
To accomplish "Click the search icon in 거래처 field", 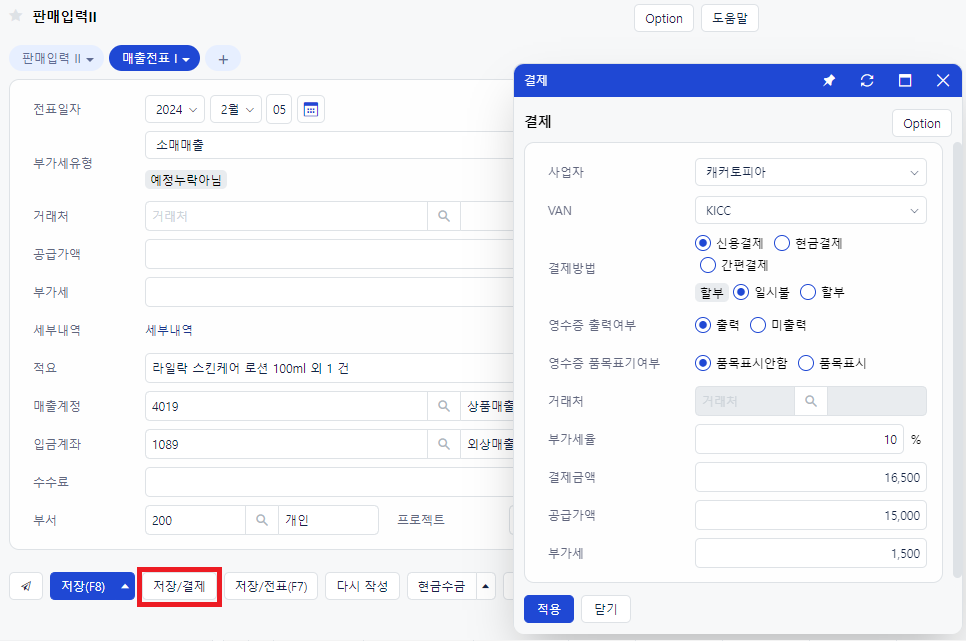I will (444, 216).
